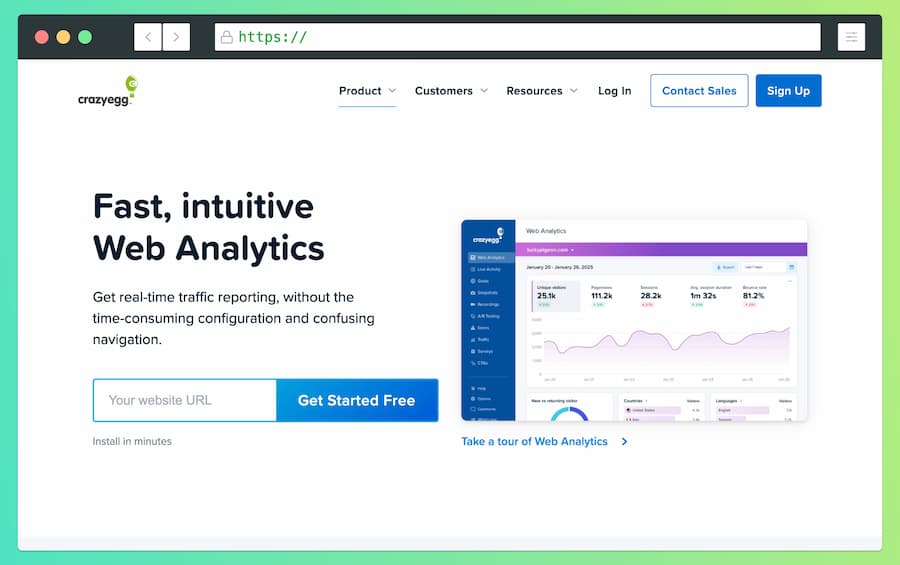Open the browser hamburger menu
Screen dimensions: 900x565
coord(851,37)
